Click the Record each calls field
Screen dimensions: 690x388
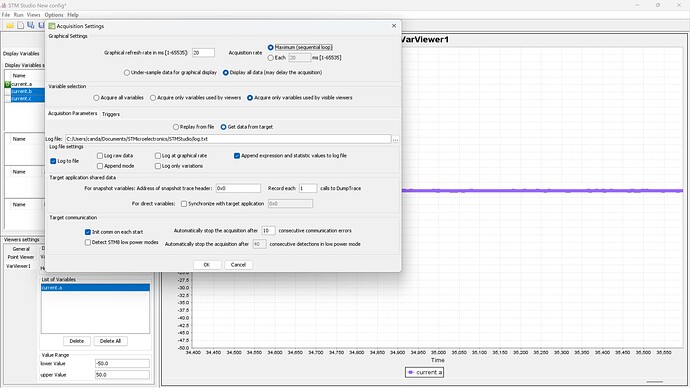[308, 188]
